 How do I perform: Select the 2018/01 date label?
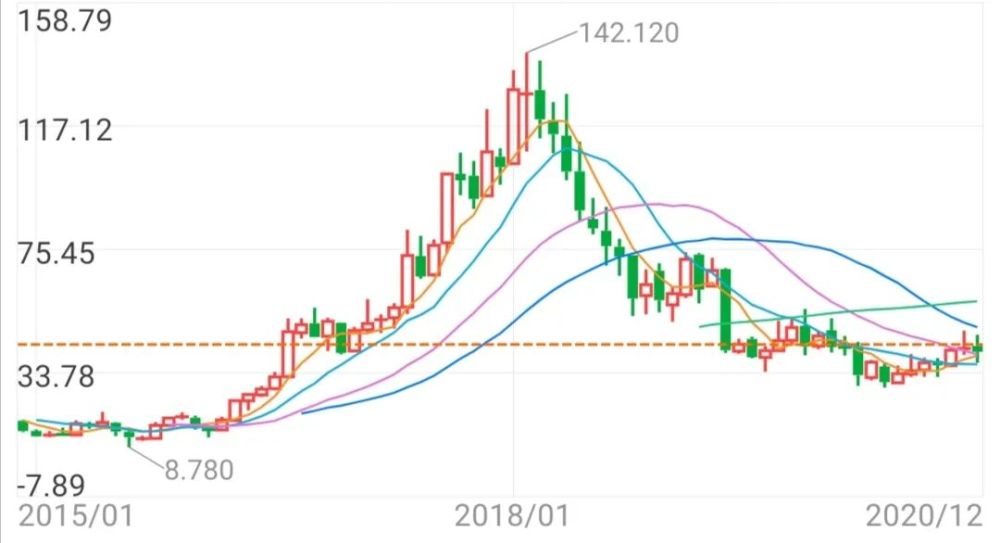511,516
